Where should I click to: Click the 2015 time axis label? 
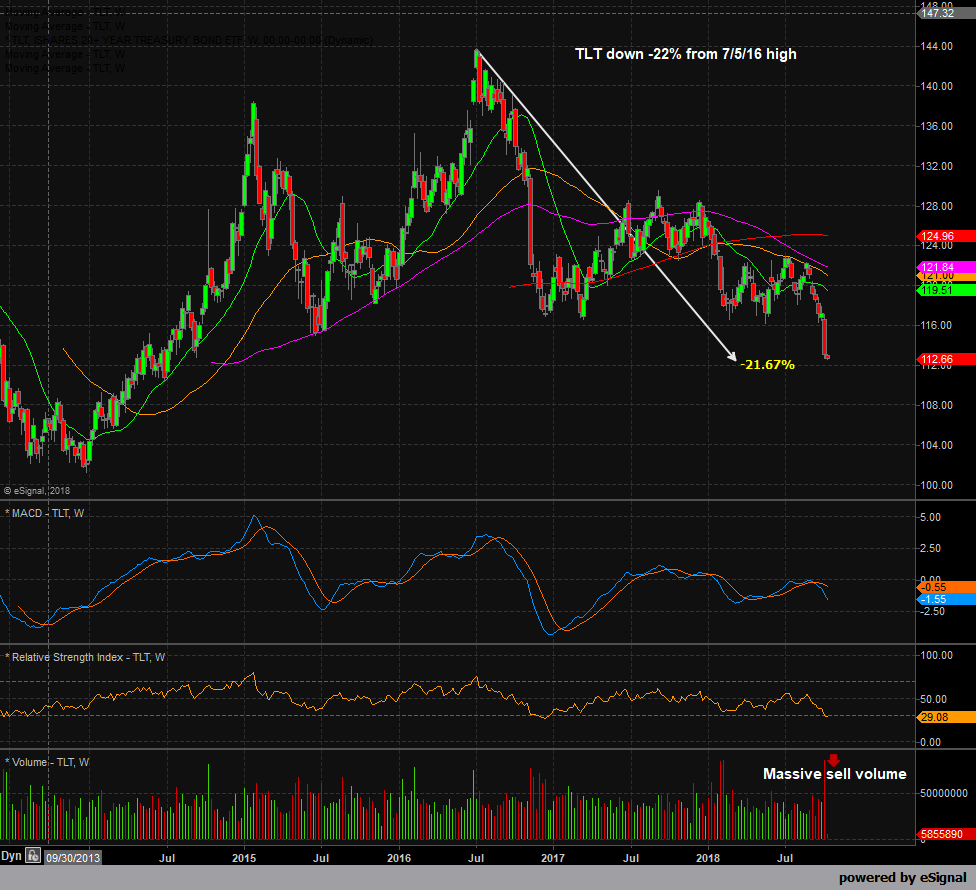244,858
